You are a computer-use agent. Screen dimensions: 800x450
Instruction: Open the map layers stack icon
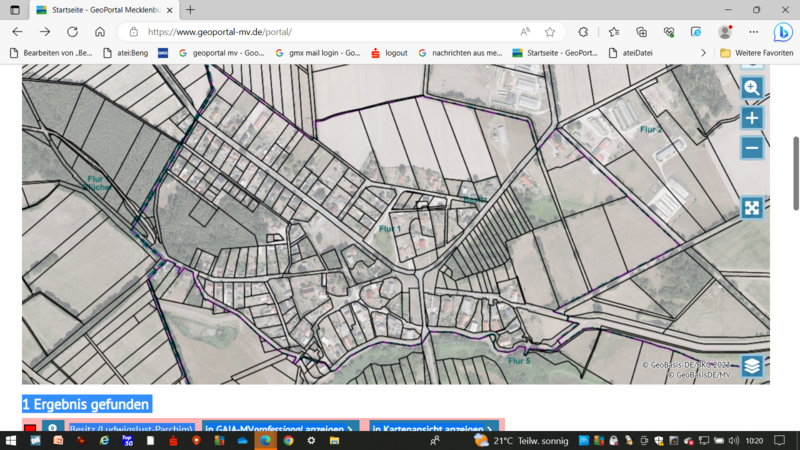[752, 366]
